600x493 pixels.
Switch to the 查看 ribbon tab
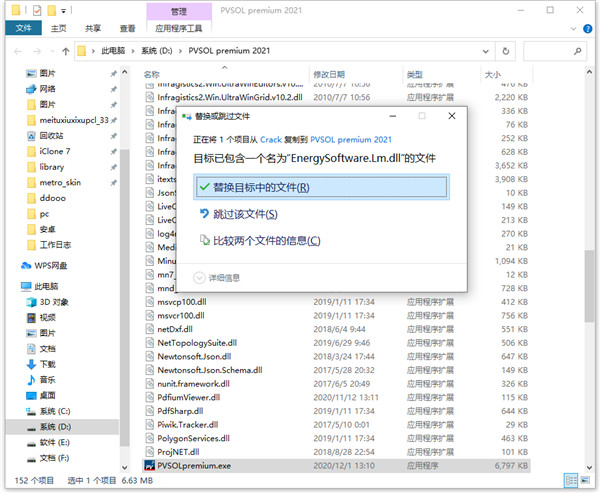127,28
